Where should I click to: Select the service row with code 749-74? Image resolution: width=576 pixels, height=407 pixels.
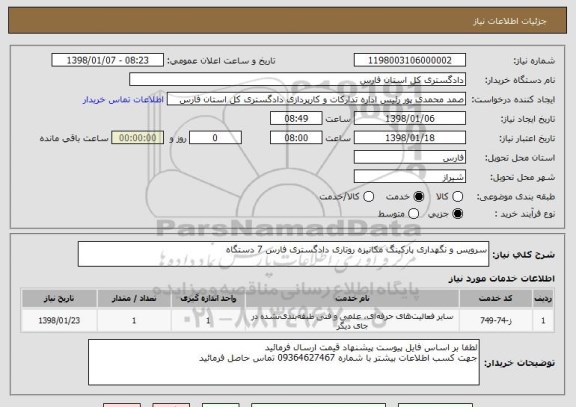point(287,321)
